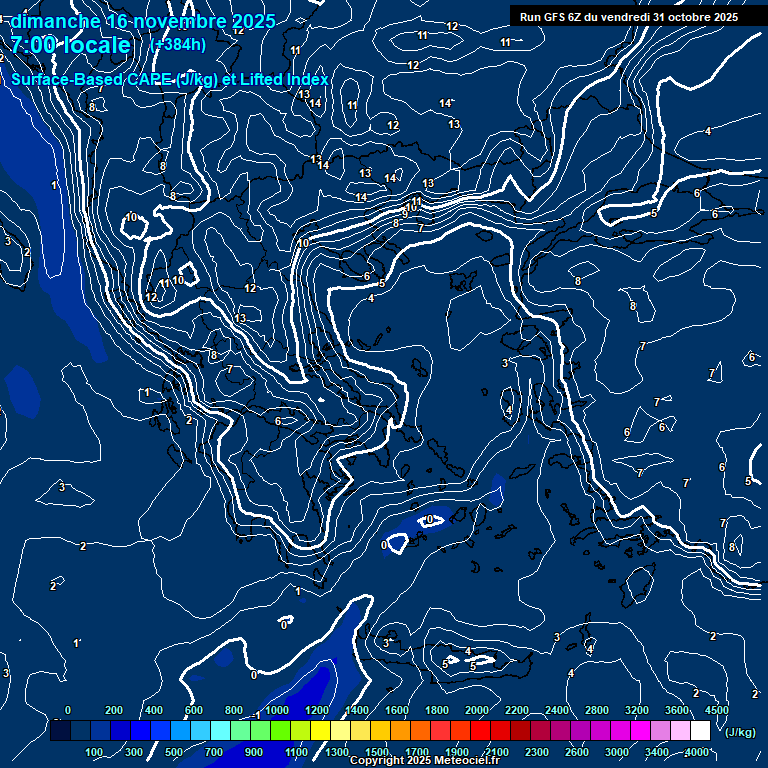
Task: Click the legend value "3400"
Action: click(x=657, y=752)
